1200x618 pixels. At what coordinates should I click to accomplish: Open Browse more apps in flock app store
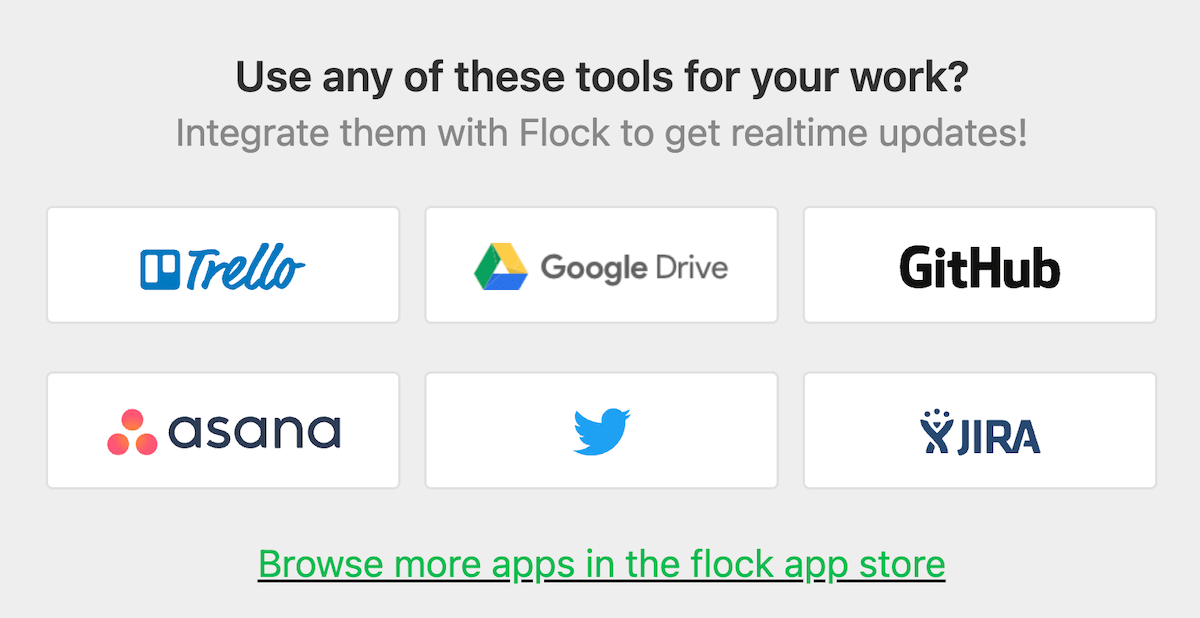(x=601, y=564)
